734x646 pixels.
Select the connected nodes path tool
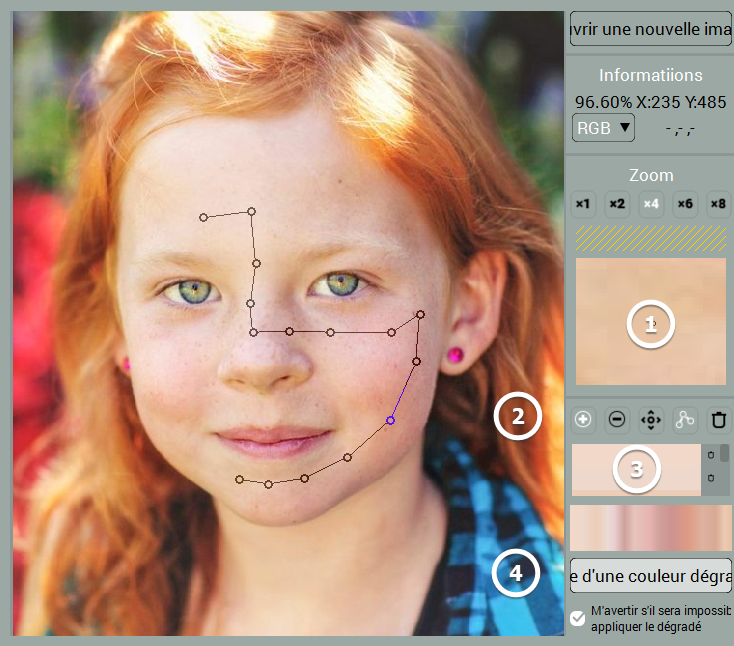[x=685, y=419]
